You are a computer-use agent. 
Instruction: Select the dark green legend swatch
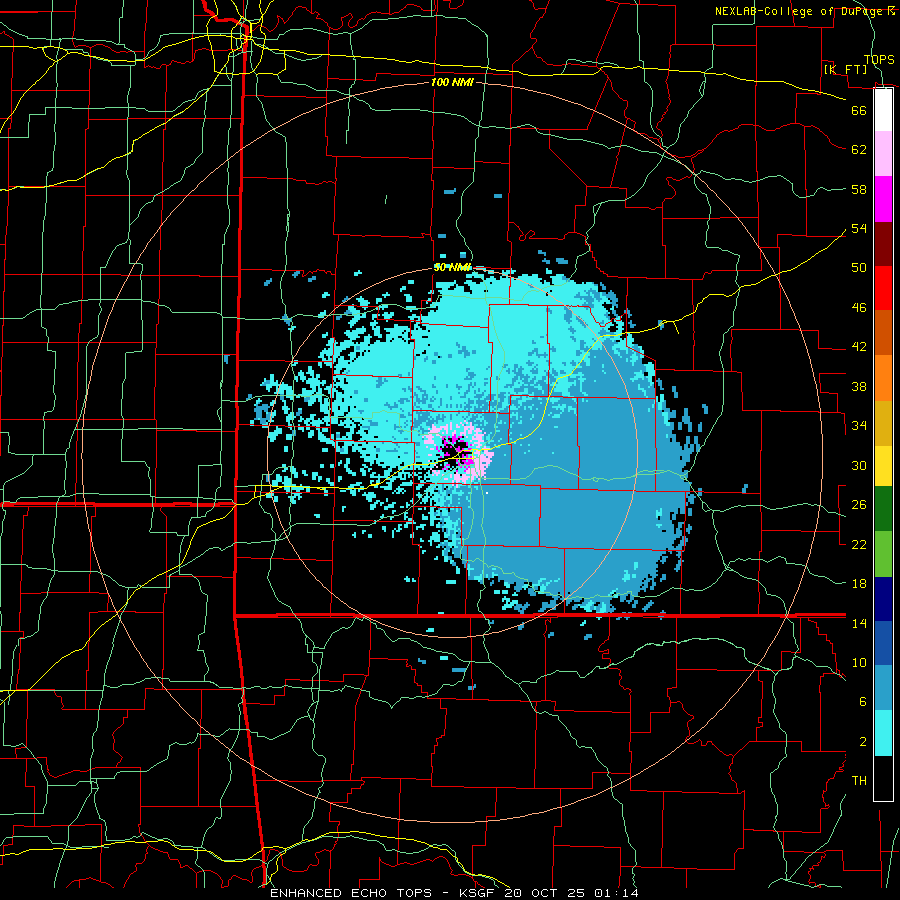883,509
